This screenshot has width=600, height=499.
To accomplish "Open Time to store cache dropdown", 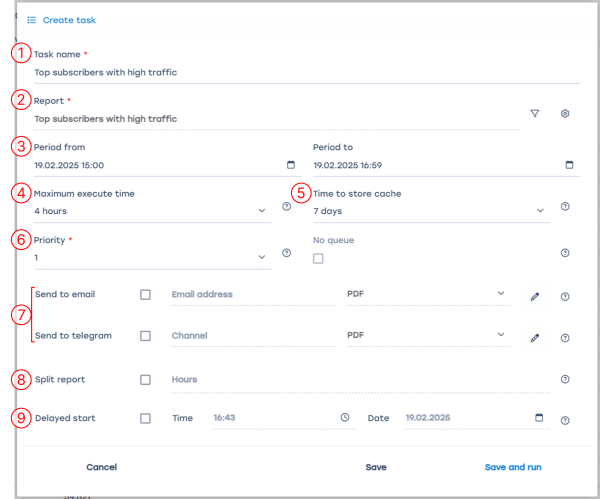I will coord(540,211).
